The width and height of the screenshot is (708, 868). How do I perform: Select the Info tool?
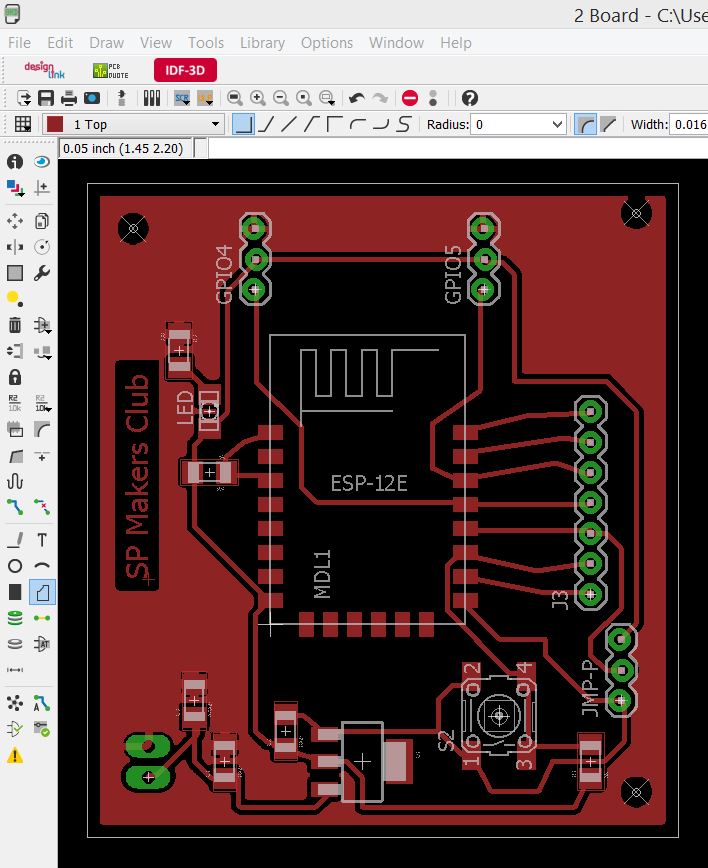pyautogui.click(x=15, y=161)
